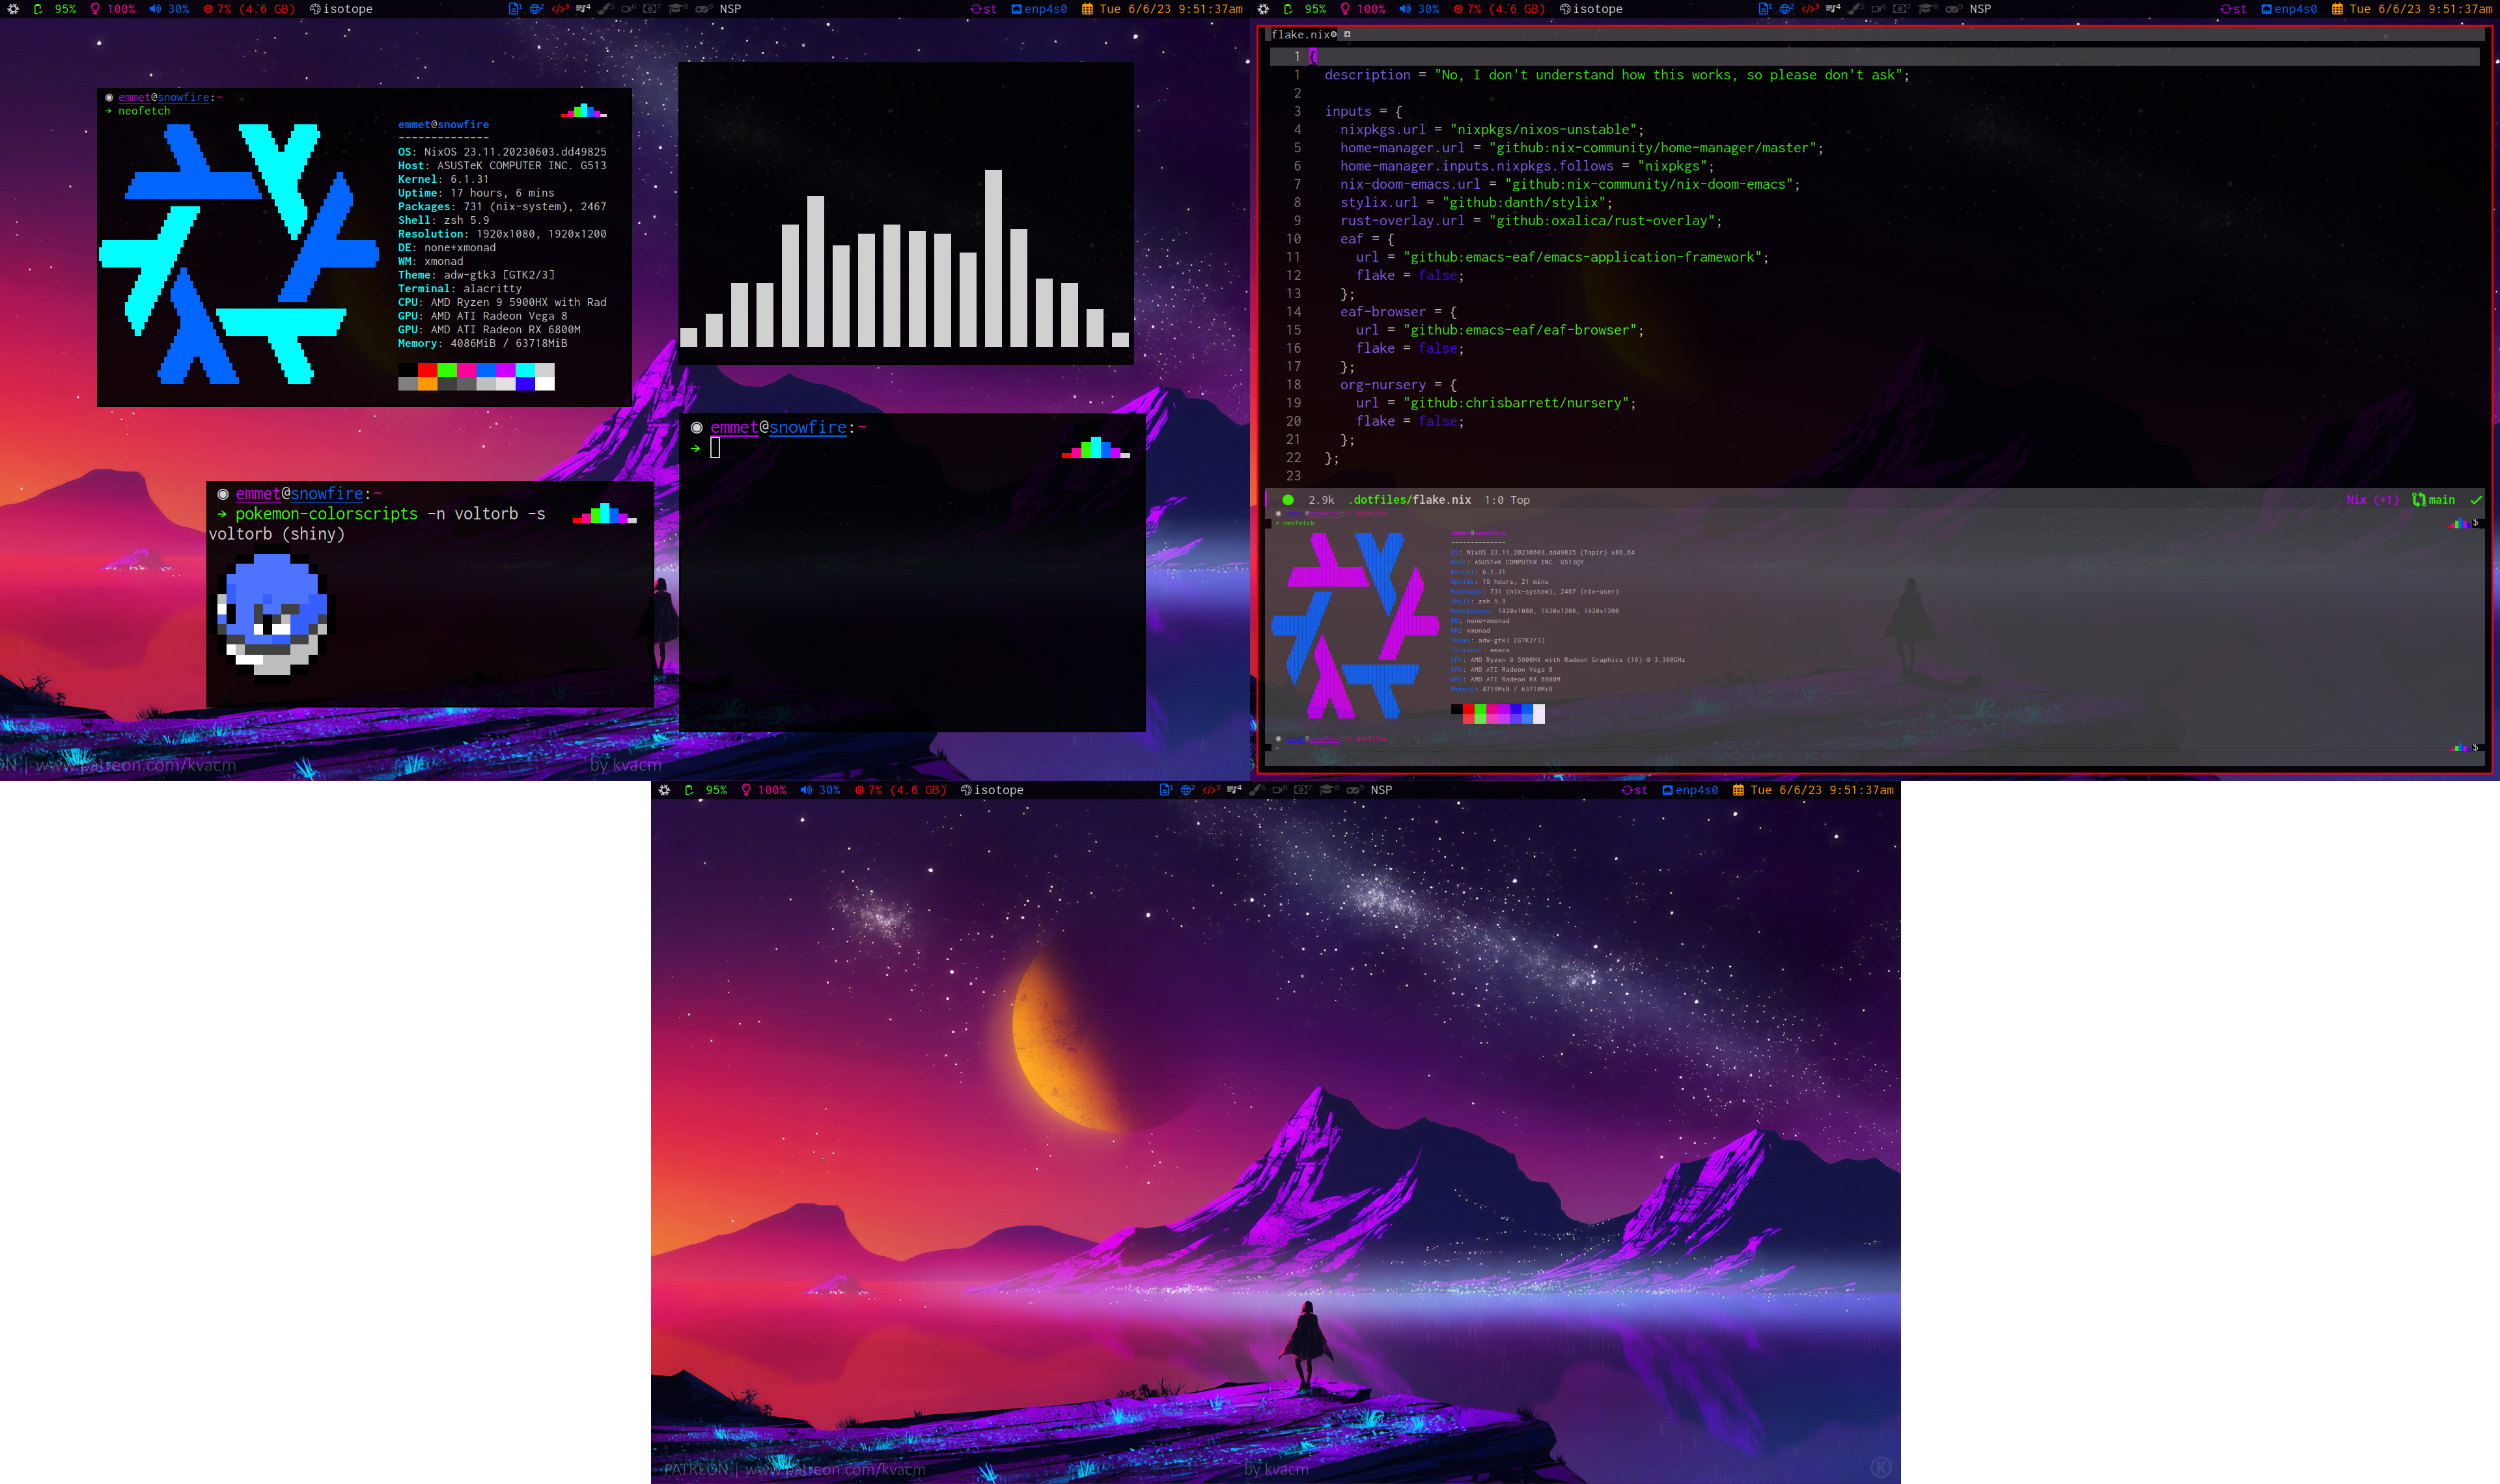Image resolution: width=2500 pixels, height=1484 pixels.
Task: Open a new tab with the plus button
Action: [x=1347, y=35]
